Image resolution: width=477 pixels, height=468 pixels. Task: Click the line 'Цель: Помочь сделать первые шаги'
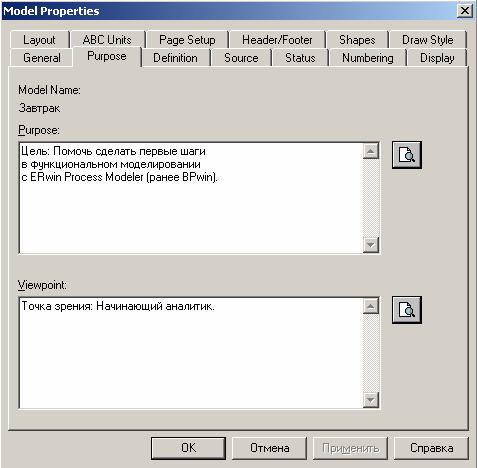[113, 151]
